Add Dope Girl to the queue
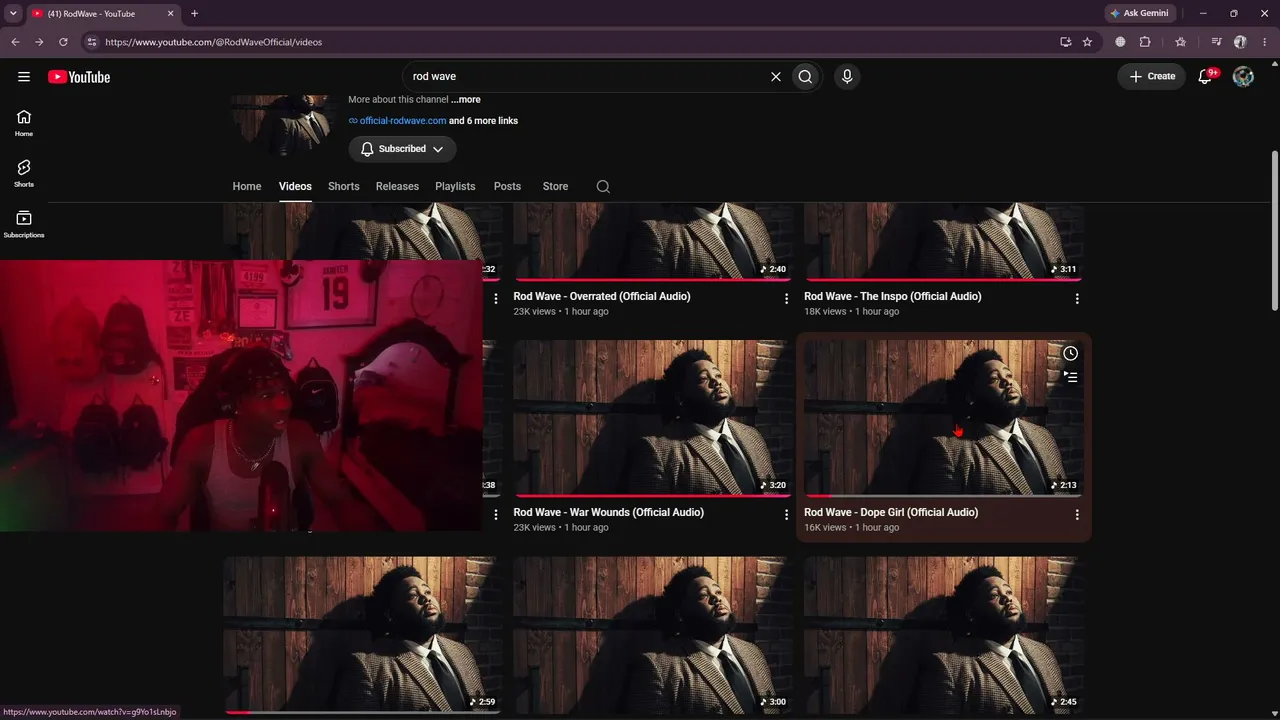 1070,377
